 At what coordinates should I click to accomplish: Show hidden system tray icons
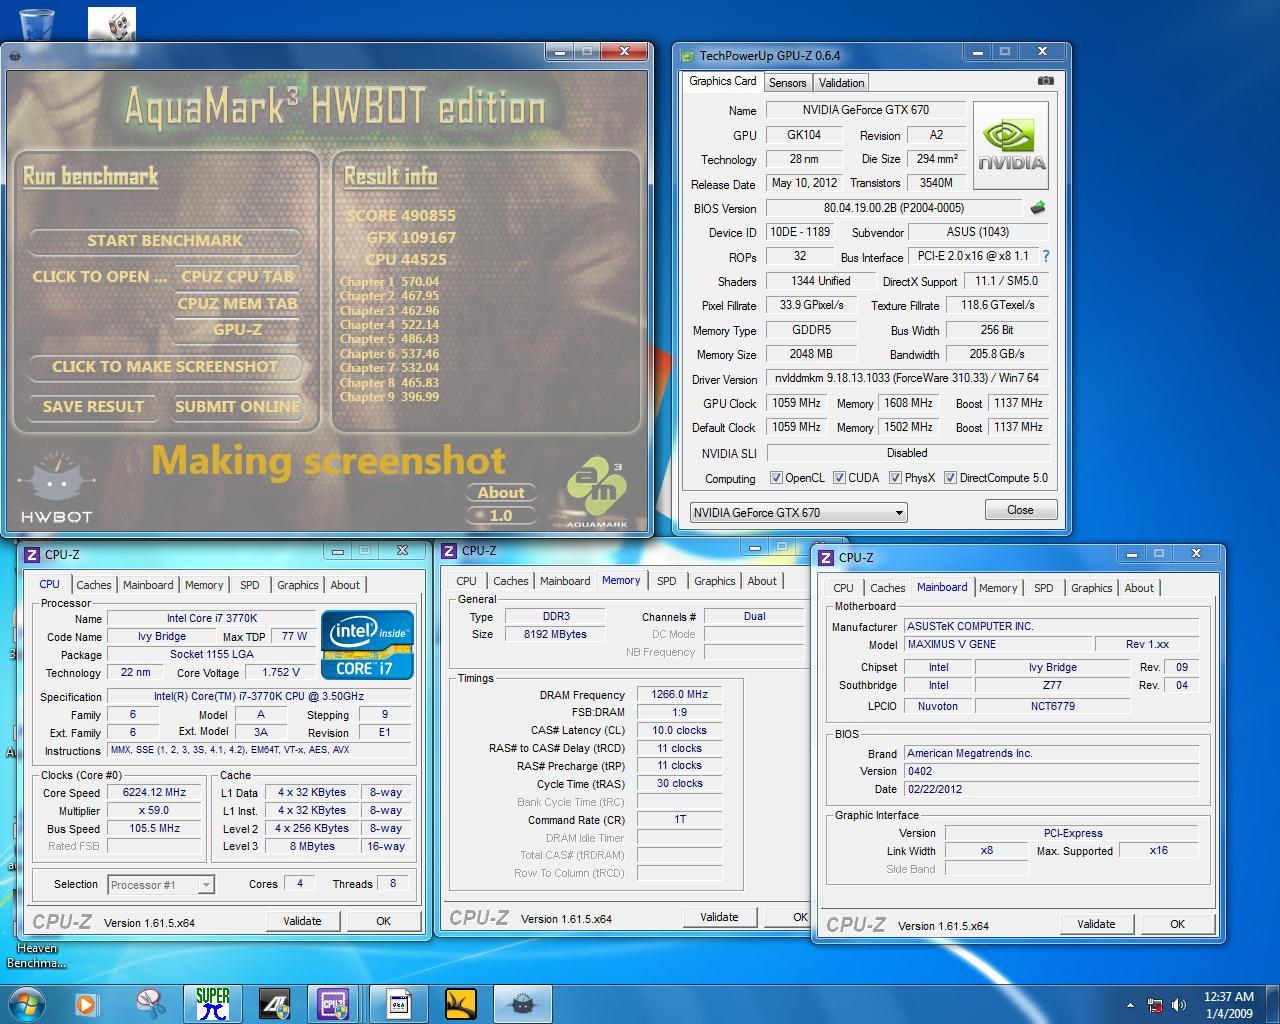pos(1130,1005)
